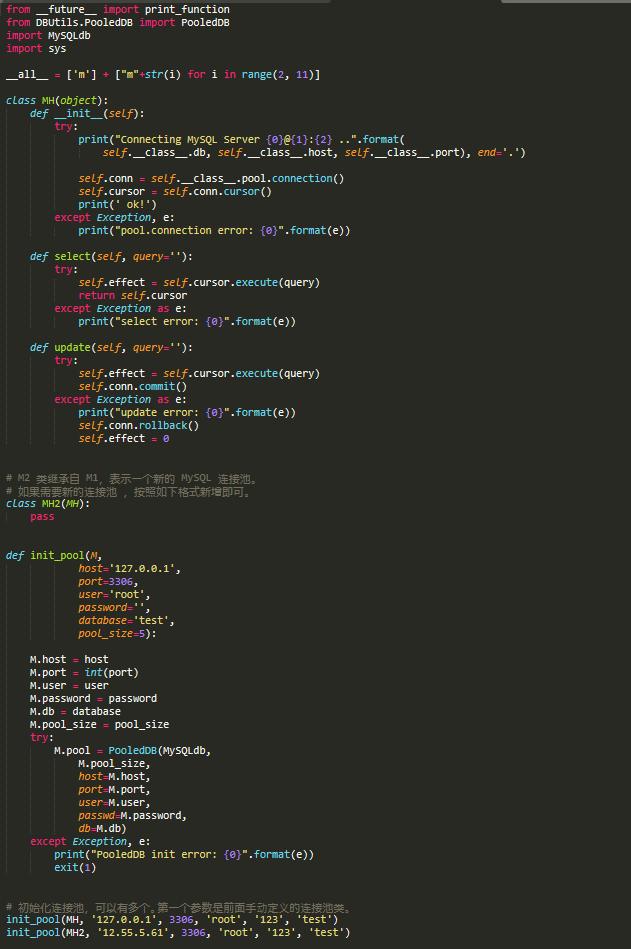The height and width of the screenshot is (949, 631).
Task: Click the '# 如果需要新的连接池' comment line
Action: point(129,492)
